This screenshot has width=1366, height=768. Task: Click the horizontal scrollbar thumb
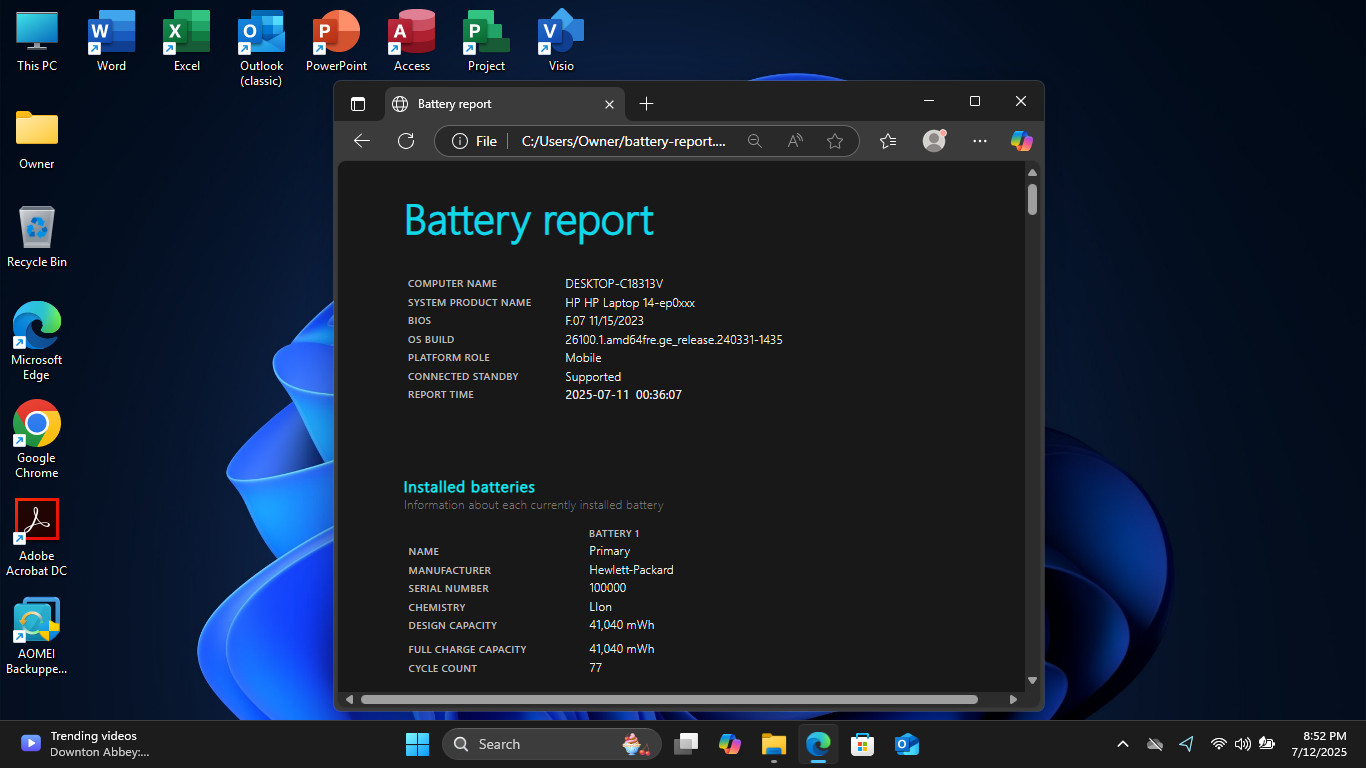click(x=669, y=699)
